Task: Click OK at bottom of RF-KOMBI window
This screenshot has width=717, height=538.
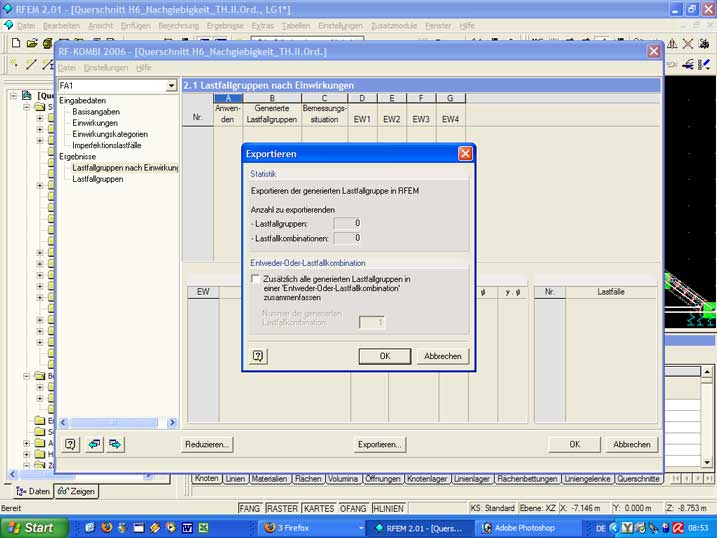Action: click(x=574, y=444)
